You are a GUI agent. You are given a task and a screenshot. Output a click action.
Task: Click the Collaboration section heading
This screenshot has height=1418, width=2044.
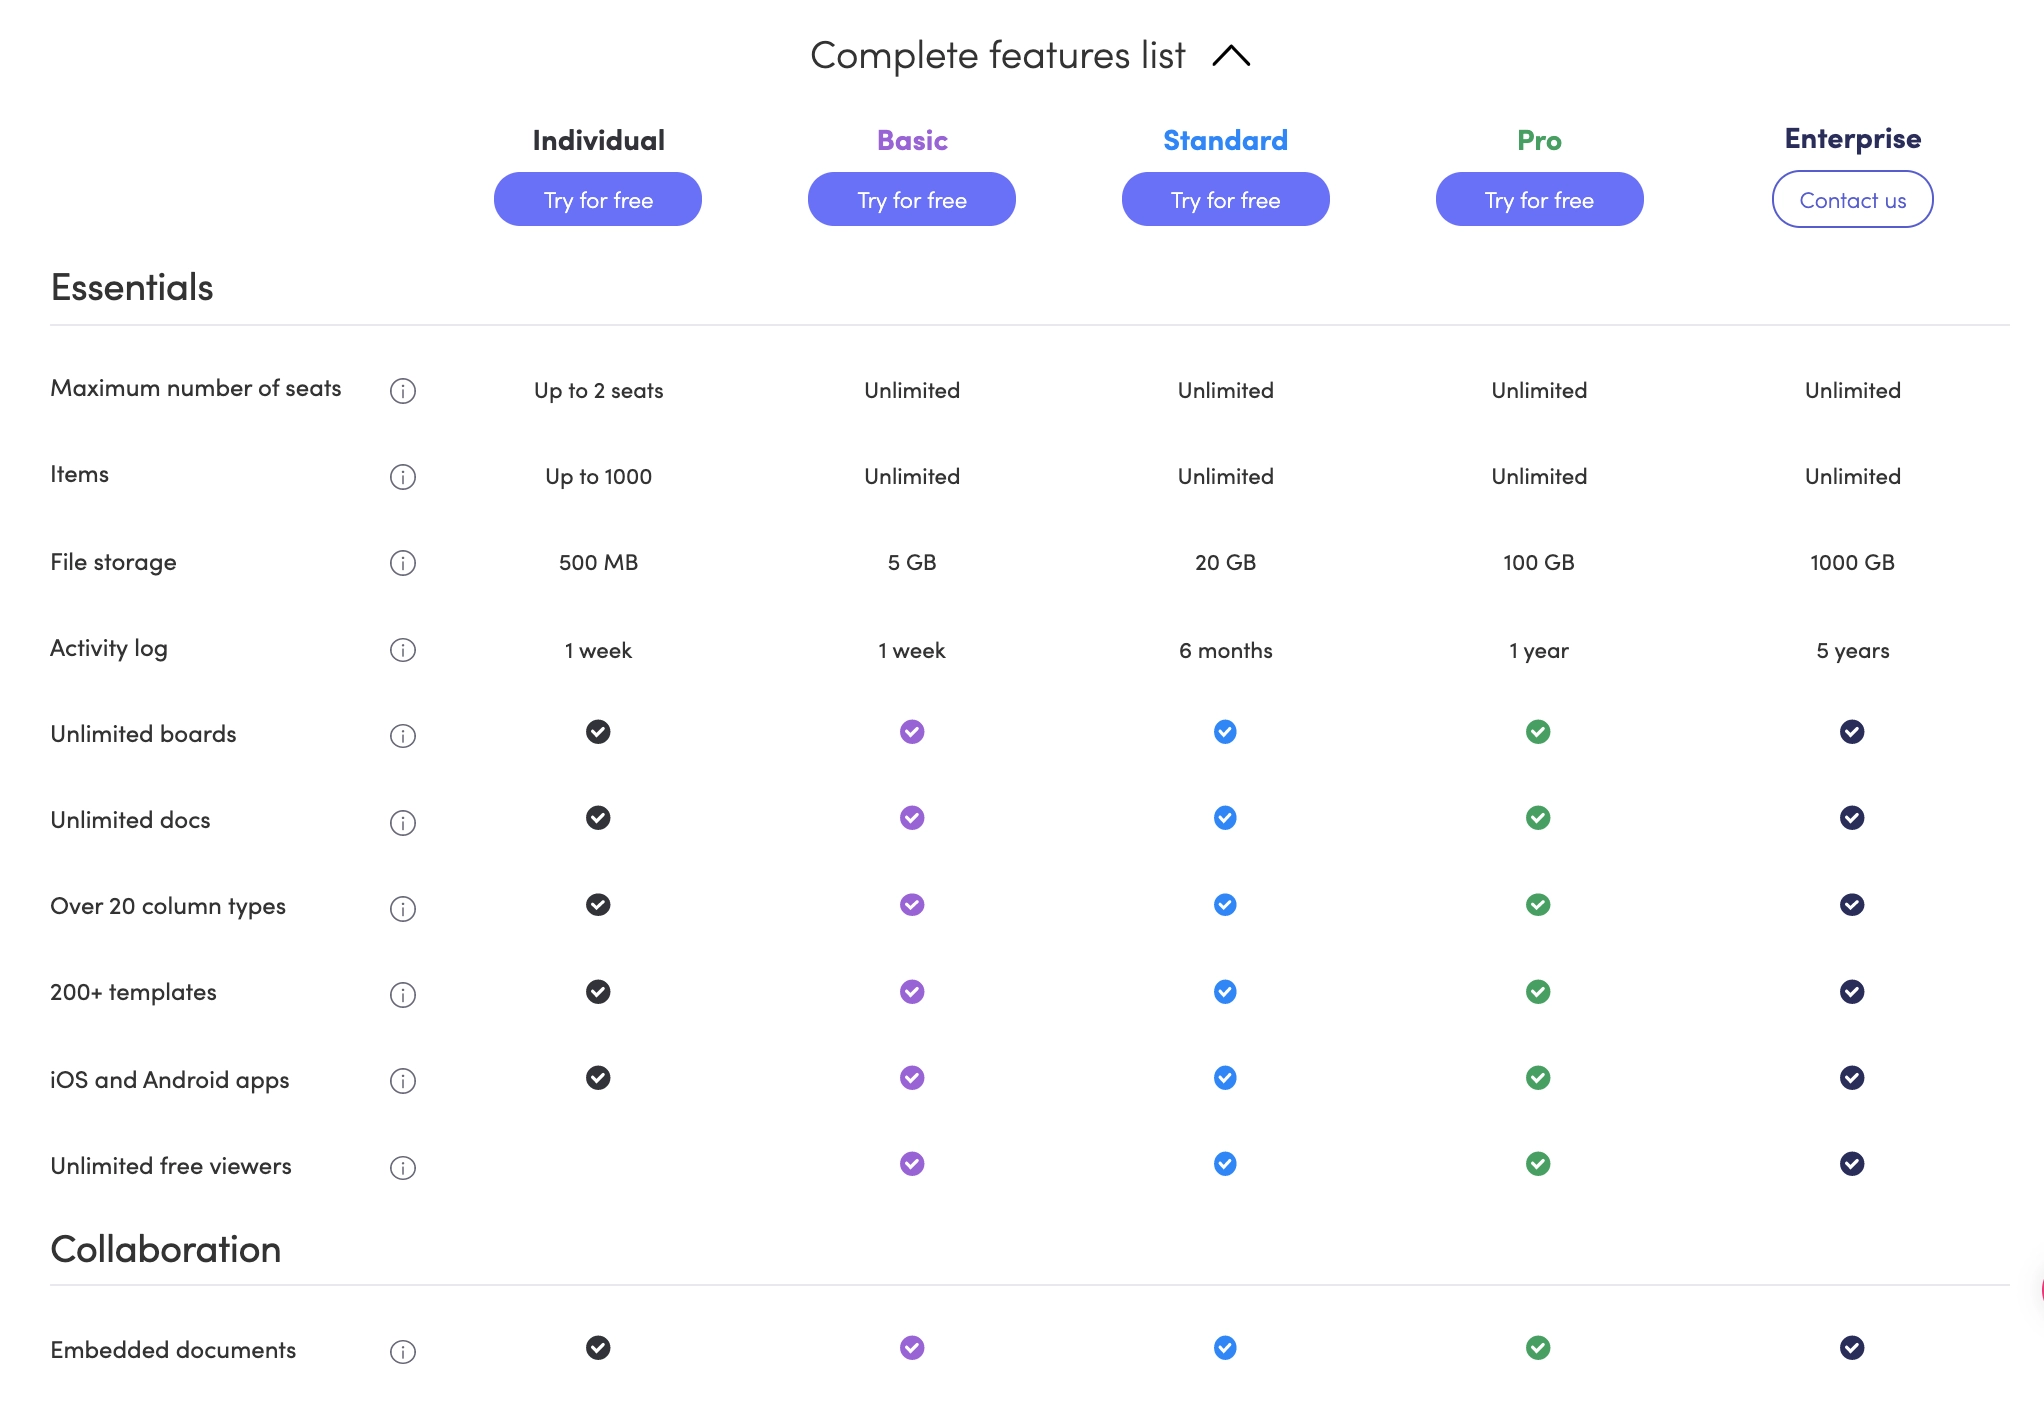coord(165,1249)
